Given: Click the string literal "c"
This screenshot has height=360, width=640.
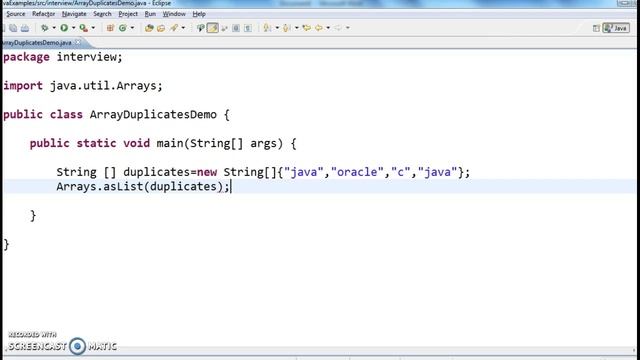Looking at the screenshot, I should click(x=400, y=172).
